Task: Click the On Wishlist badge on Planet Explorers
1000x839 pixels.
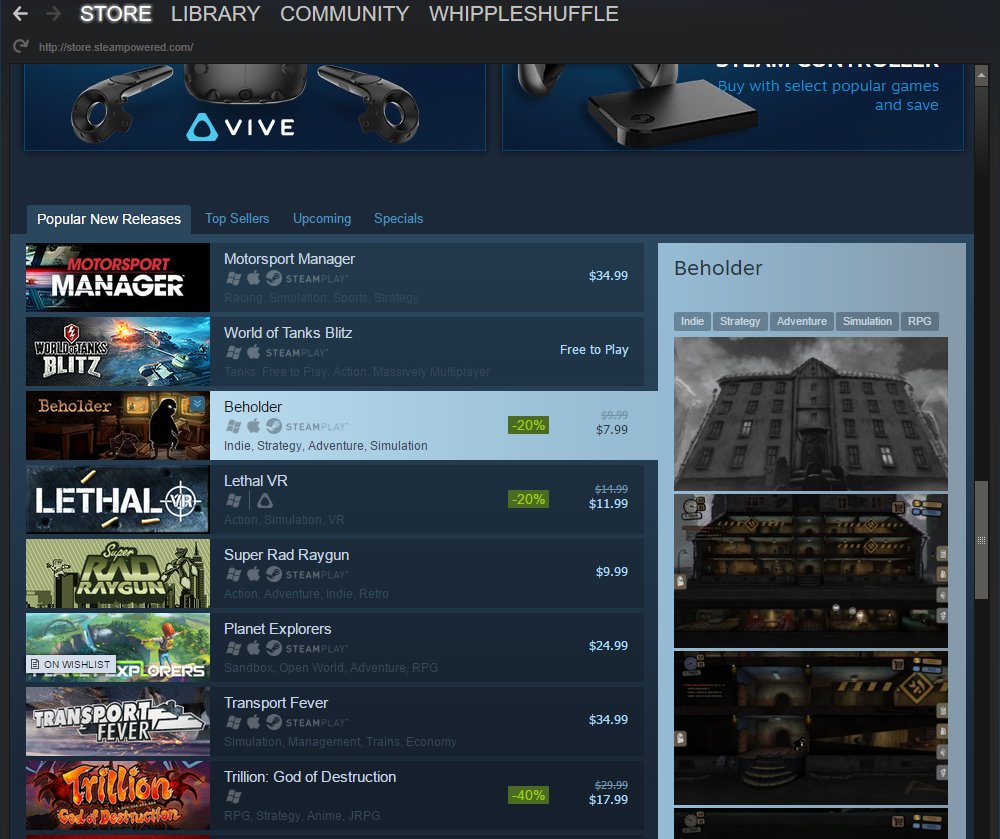Action: coord(71,664)
